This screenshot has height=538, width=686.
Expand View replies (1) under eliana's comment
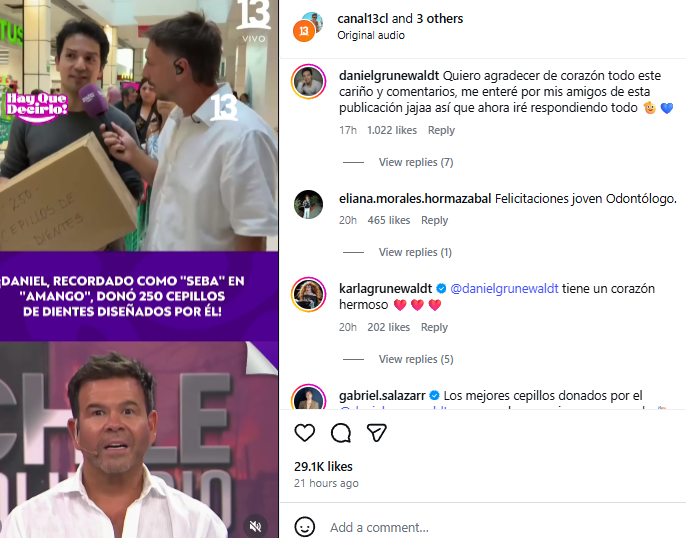pos(415,252)
